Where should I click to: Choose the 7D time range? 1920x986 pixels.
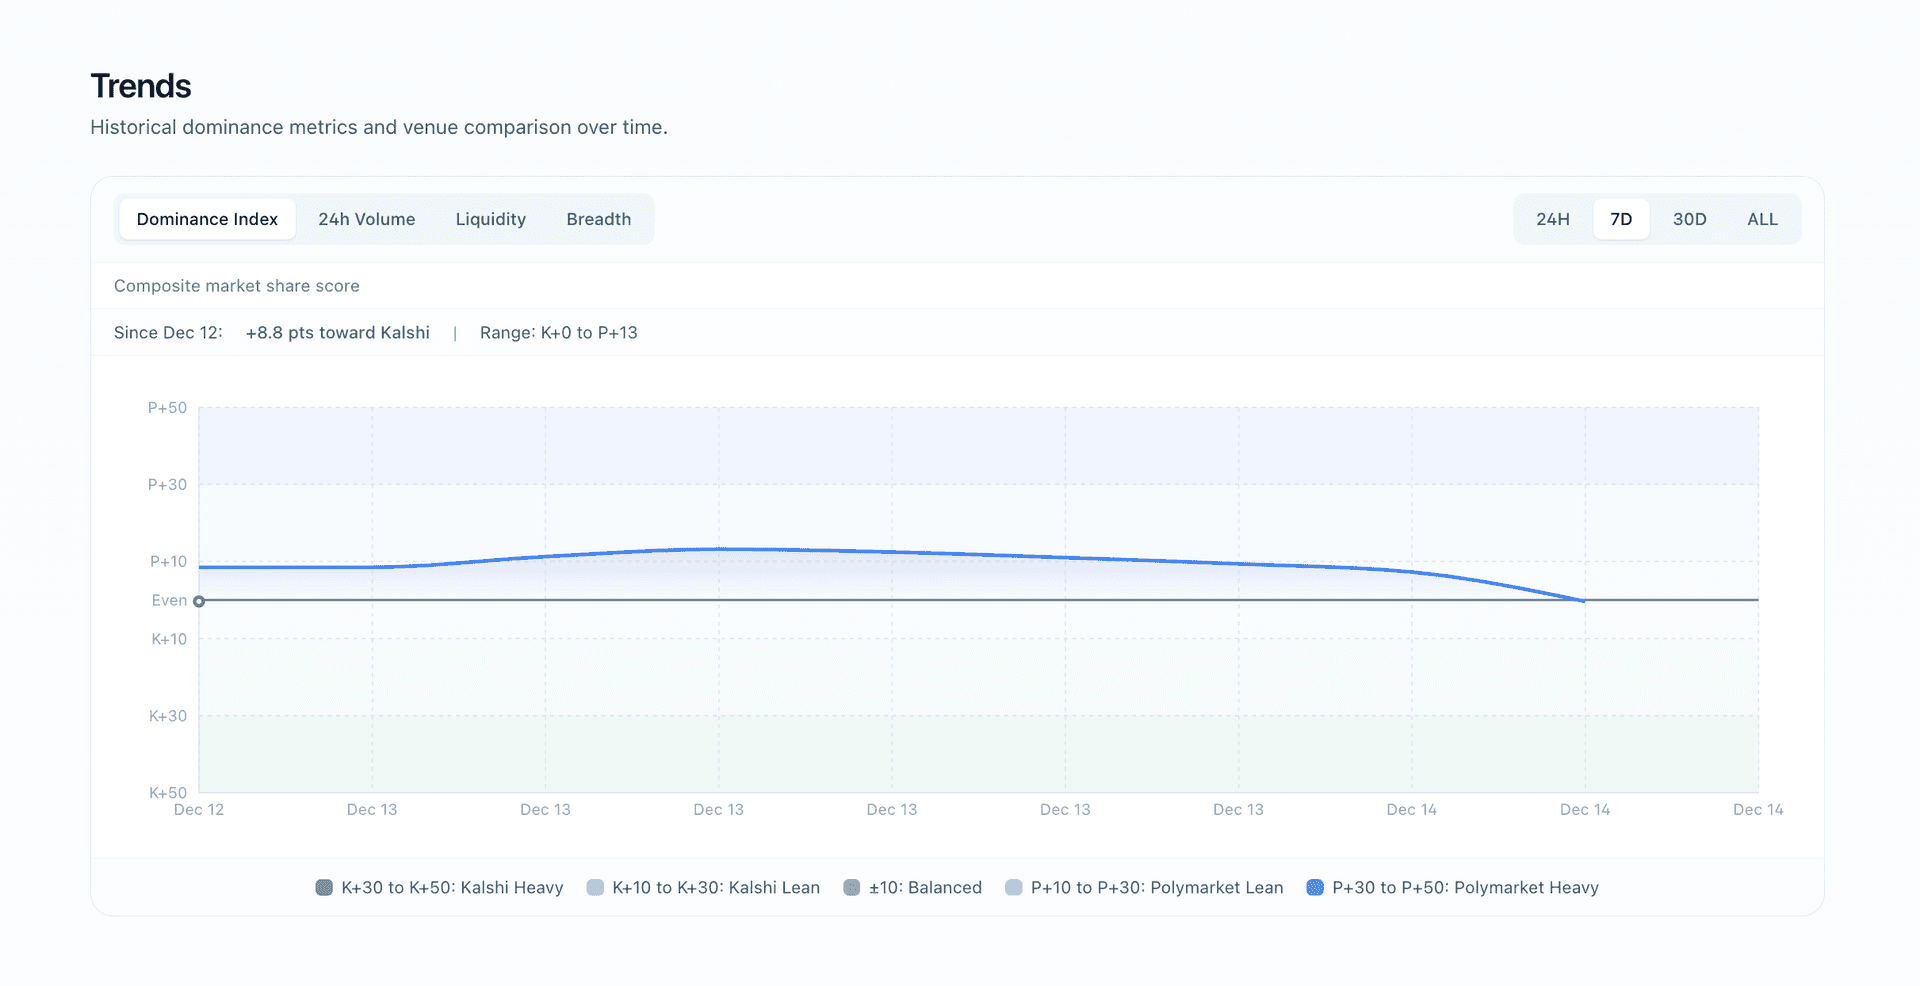tap(1620, 219)
